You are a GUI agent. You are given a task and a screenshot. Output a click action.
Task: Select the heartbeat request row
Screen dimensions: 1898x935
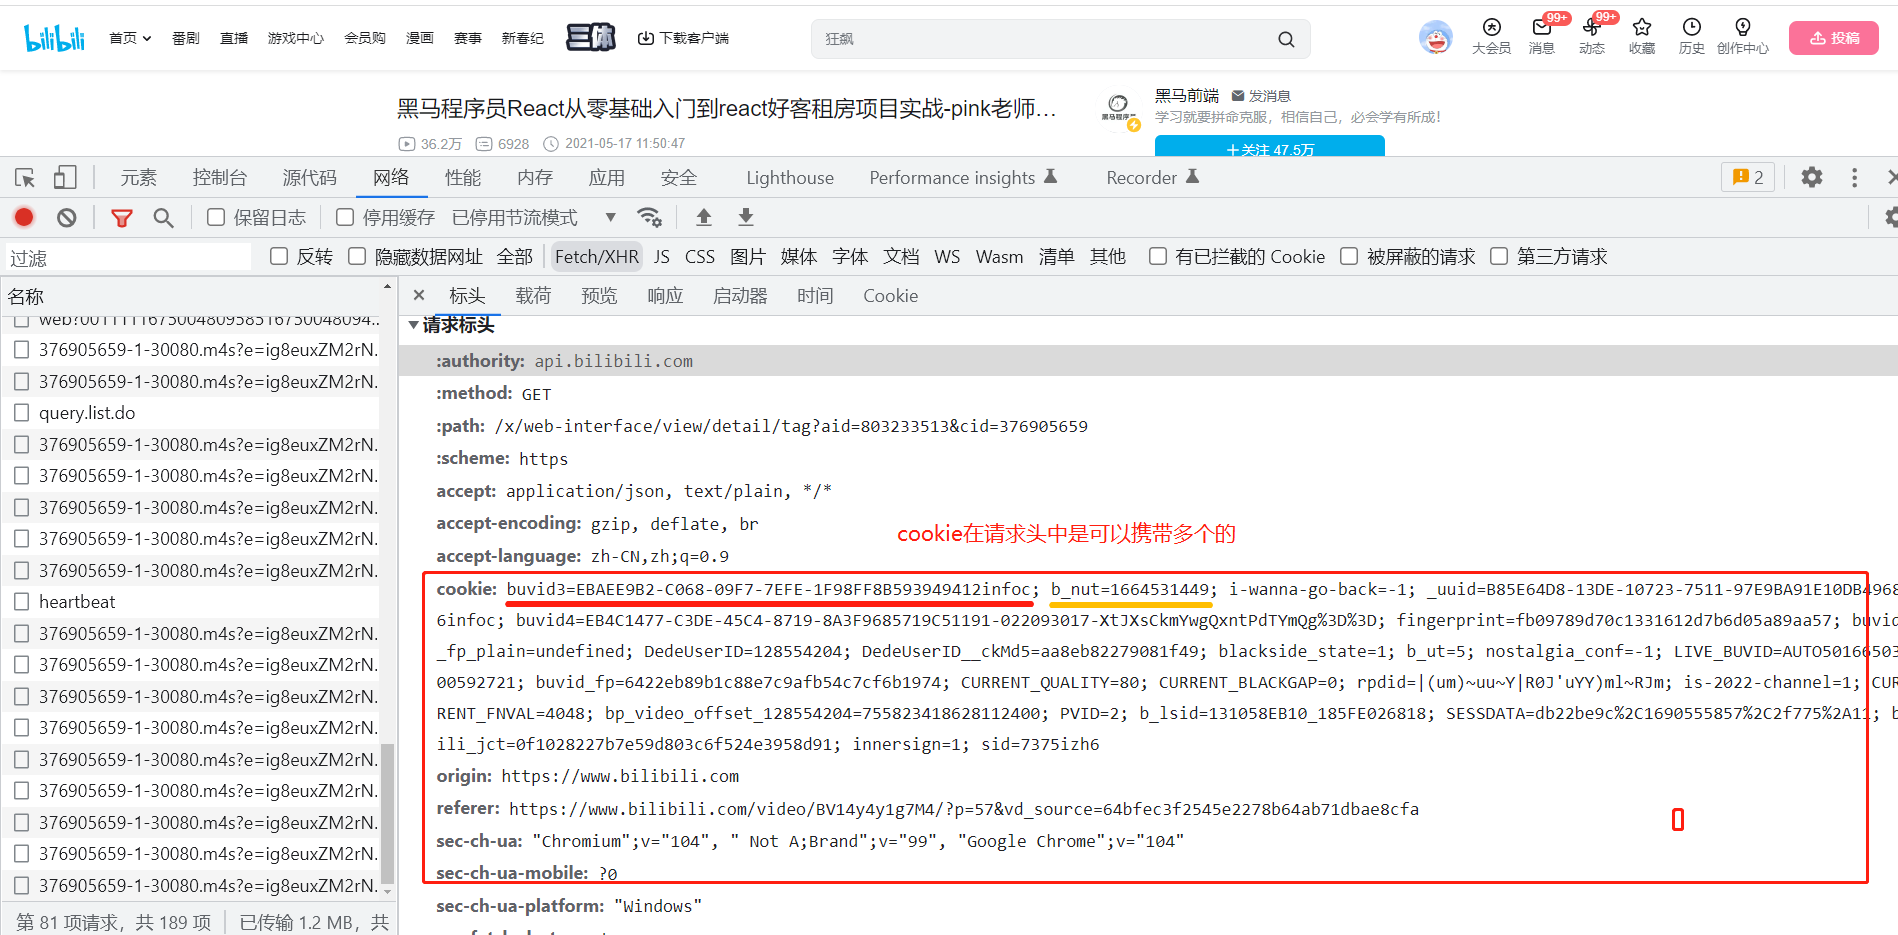point(190,601)
